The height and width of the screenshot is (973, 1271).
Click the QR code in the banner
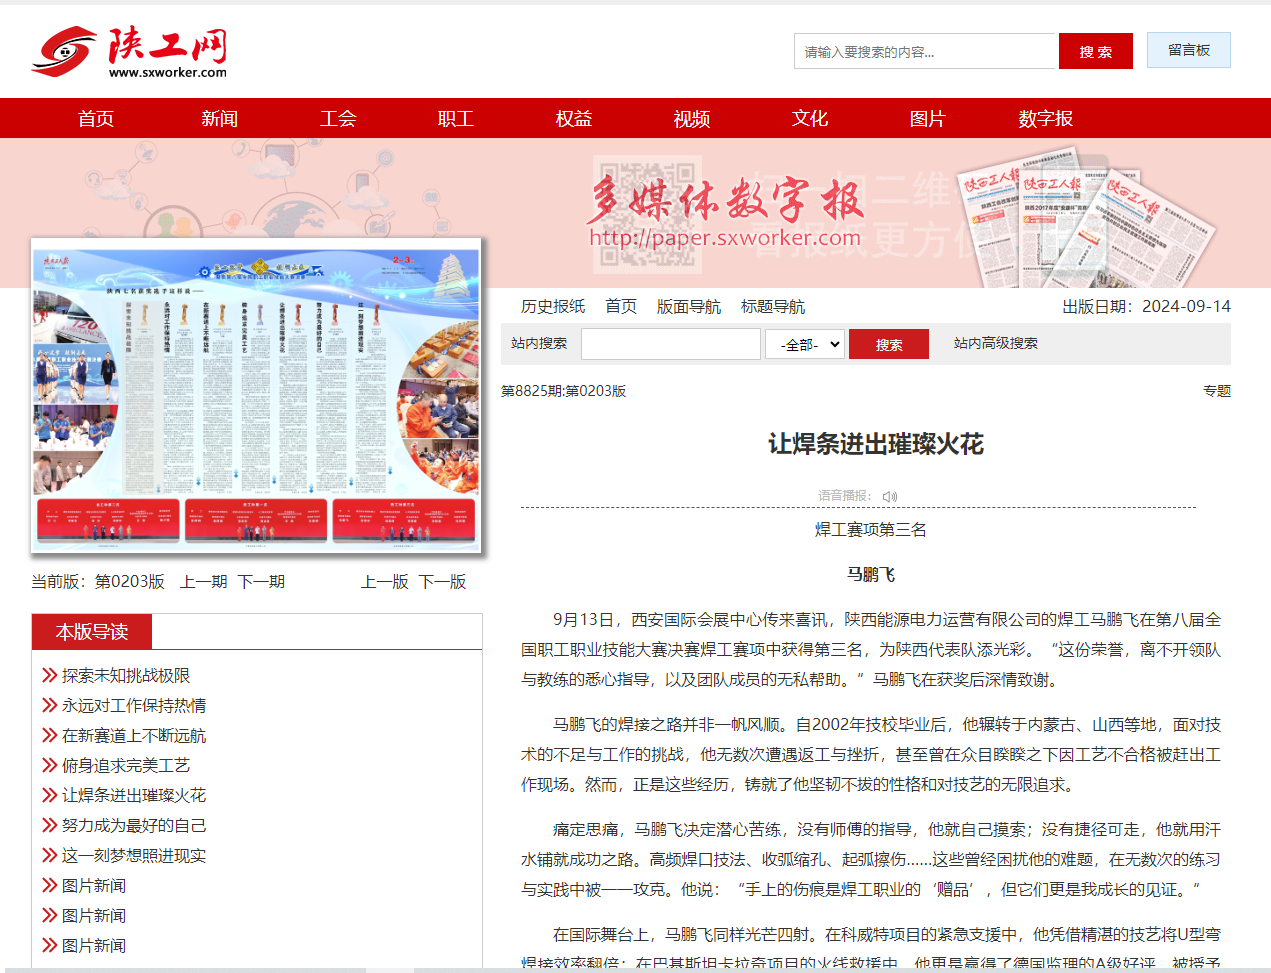click(647, 214)
